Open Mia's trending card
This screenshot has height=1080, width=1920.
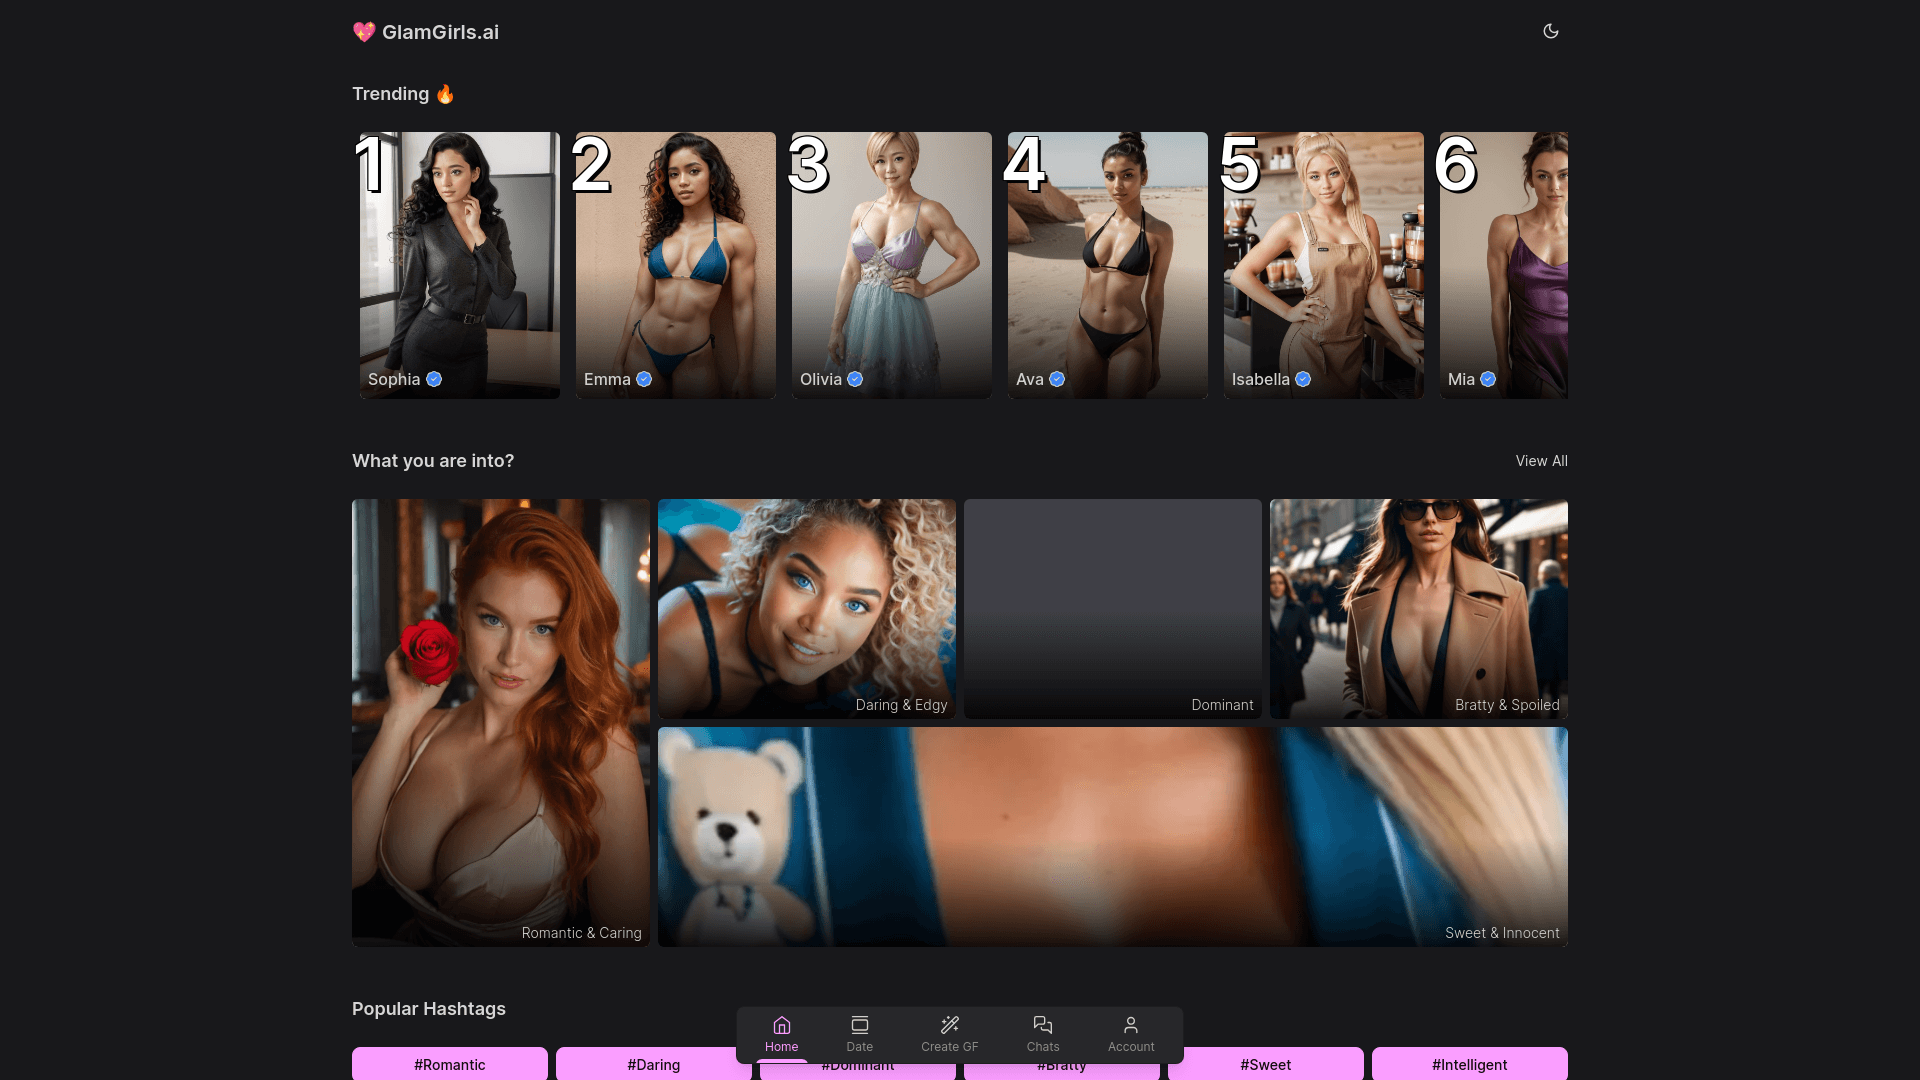click(1503, 265)
